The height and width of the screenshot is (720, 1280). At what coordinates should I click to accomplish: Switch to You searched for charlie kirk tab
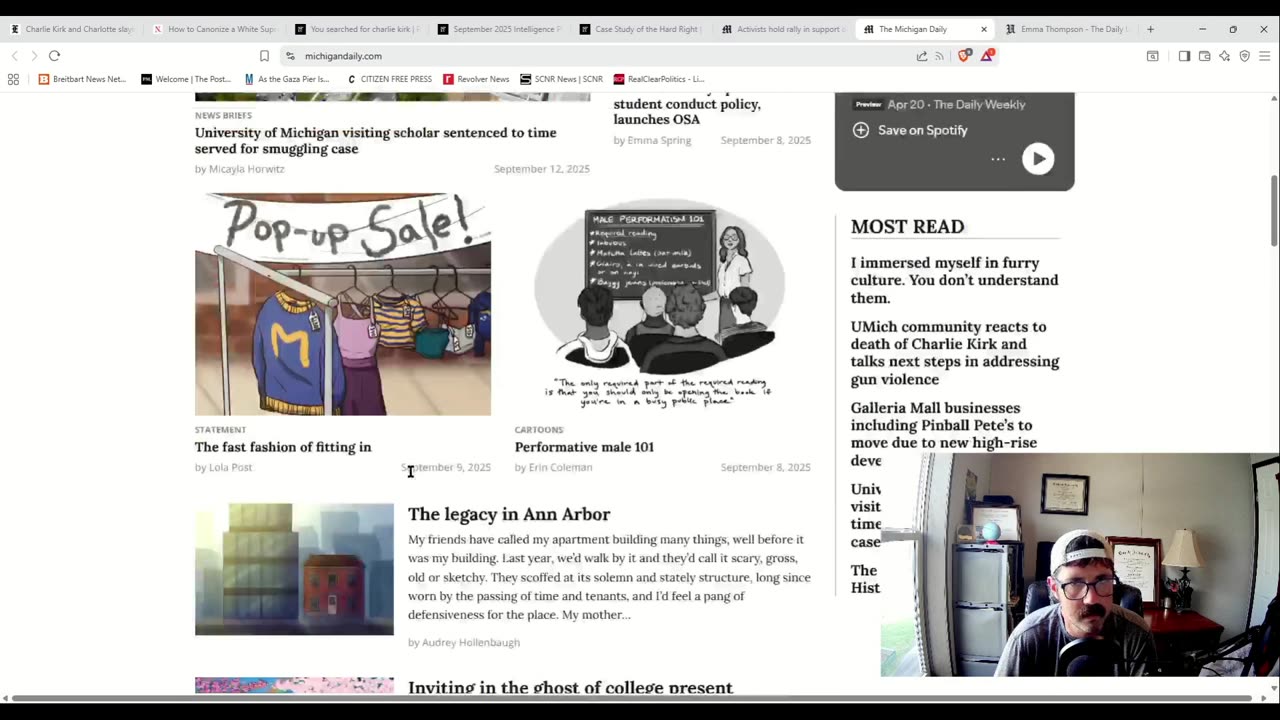pos(357,29)
